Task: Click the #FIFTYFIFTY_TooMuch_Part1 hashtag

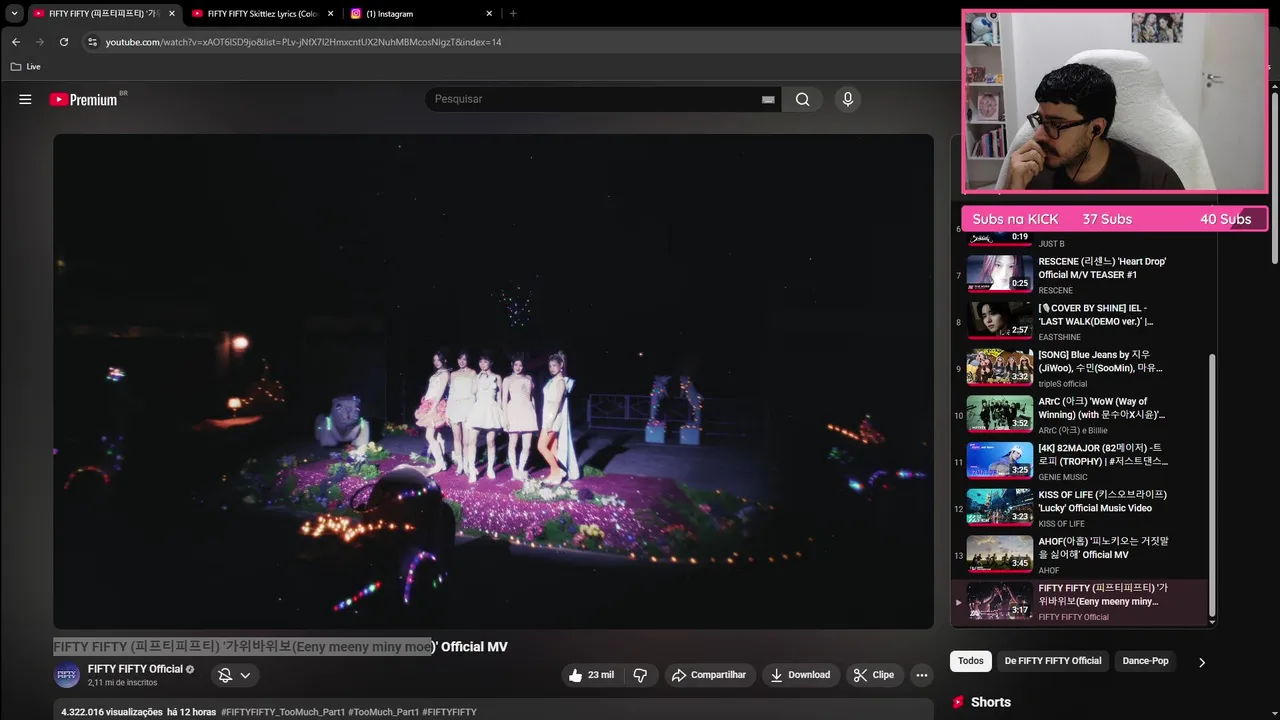Action: point(282,712)
